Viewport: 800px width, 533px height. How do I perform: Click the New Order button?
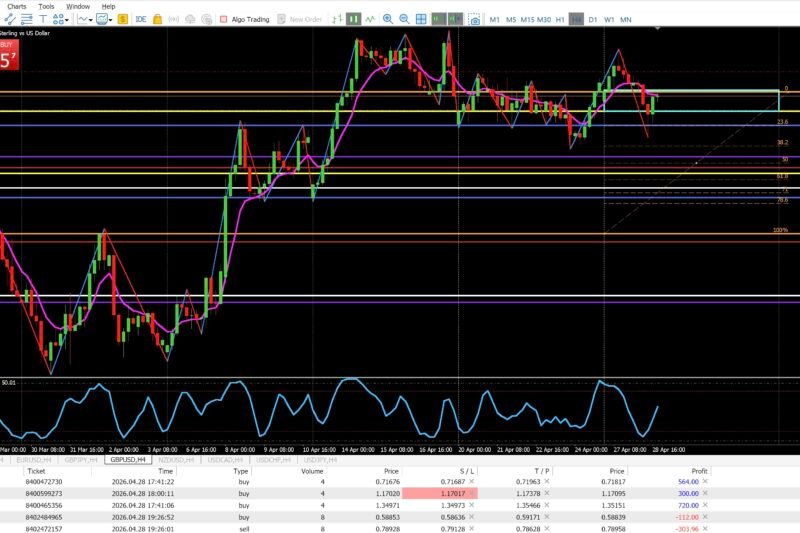pos(300,19)
